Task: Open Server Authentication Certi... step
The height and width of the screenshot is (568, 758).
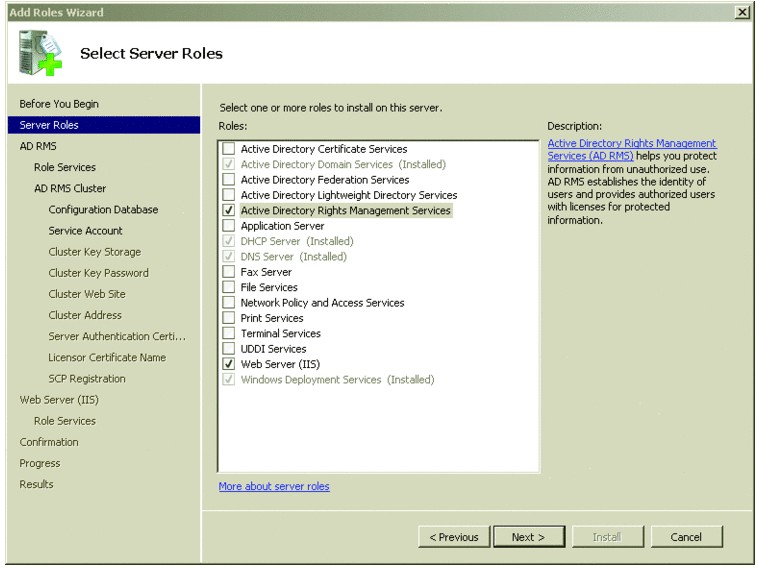Action: pos(117,336)
